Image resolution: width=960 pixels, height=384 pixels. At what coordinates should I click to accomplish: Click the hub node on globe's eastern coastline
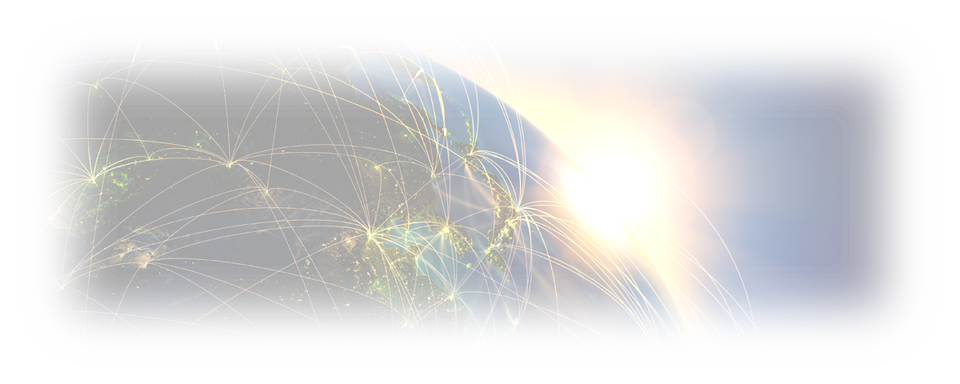click(x=519, y=209)
